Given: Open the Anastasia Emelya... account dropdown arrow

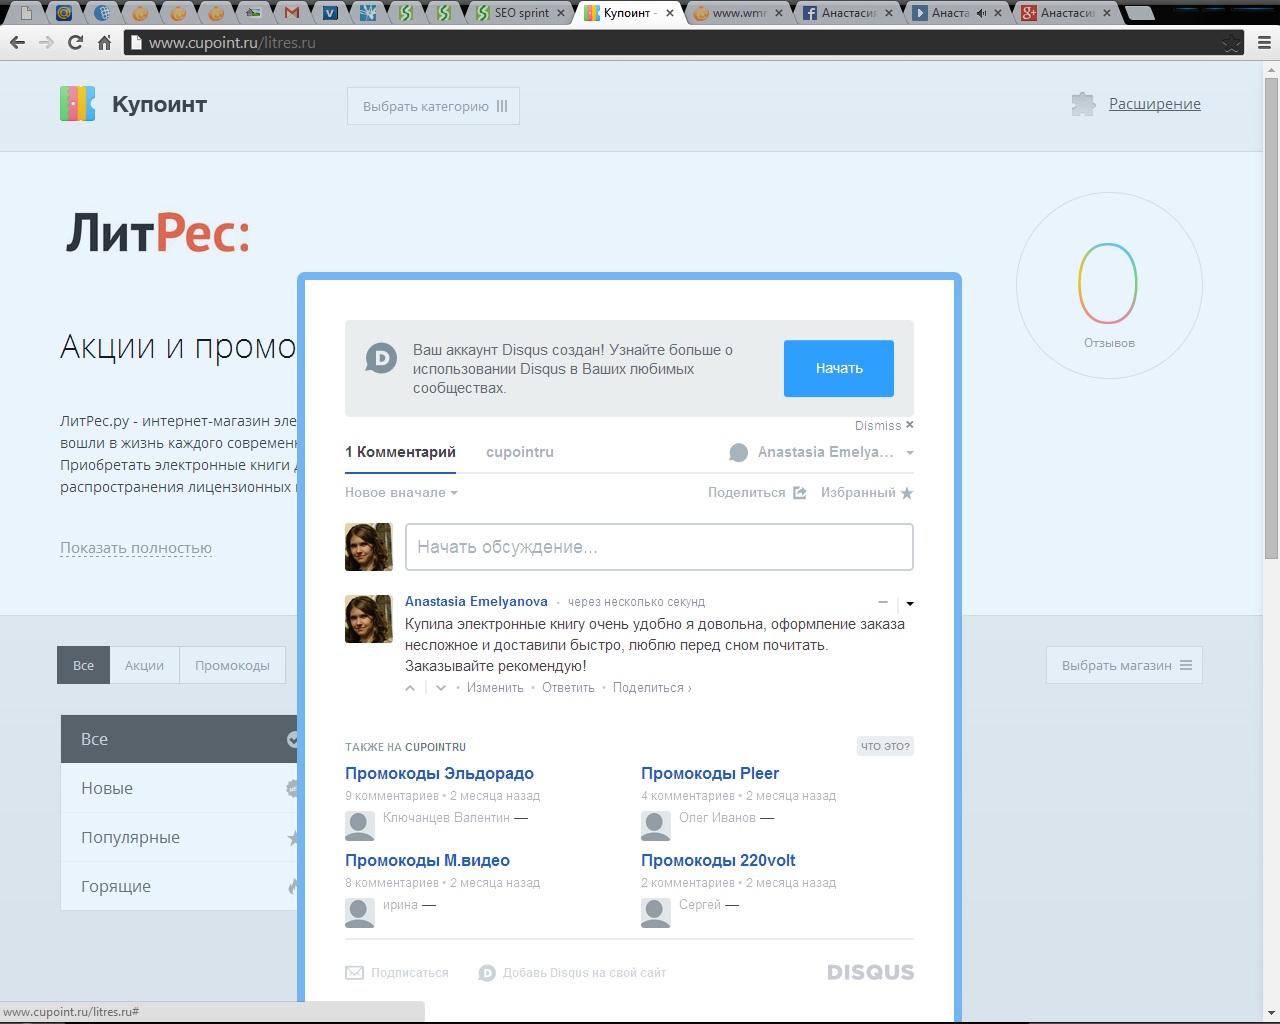Looking at the screenshot, I should click(x=910, y=453).
